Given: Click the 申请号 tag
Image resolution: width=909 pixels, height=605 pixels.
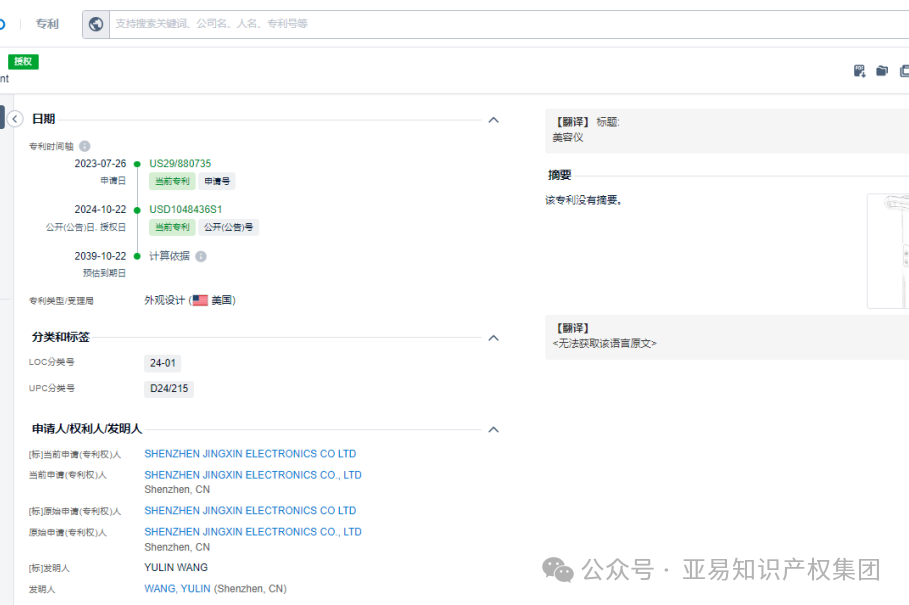Looking at the screenshot, I should [217, 181].
